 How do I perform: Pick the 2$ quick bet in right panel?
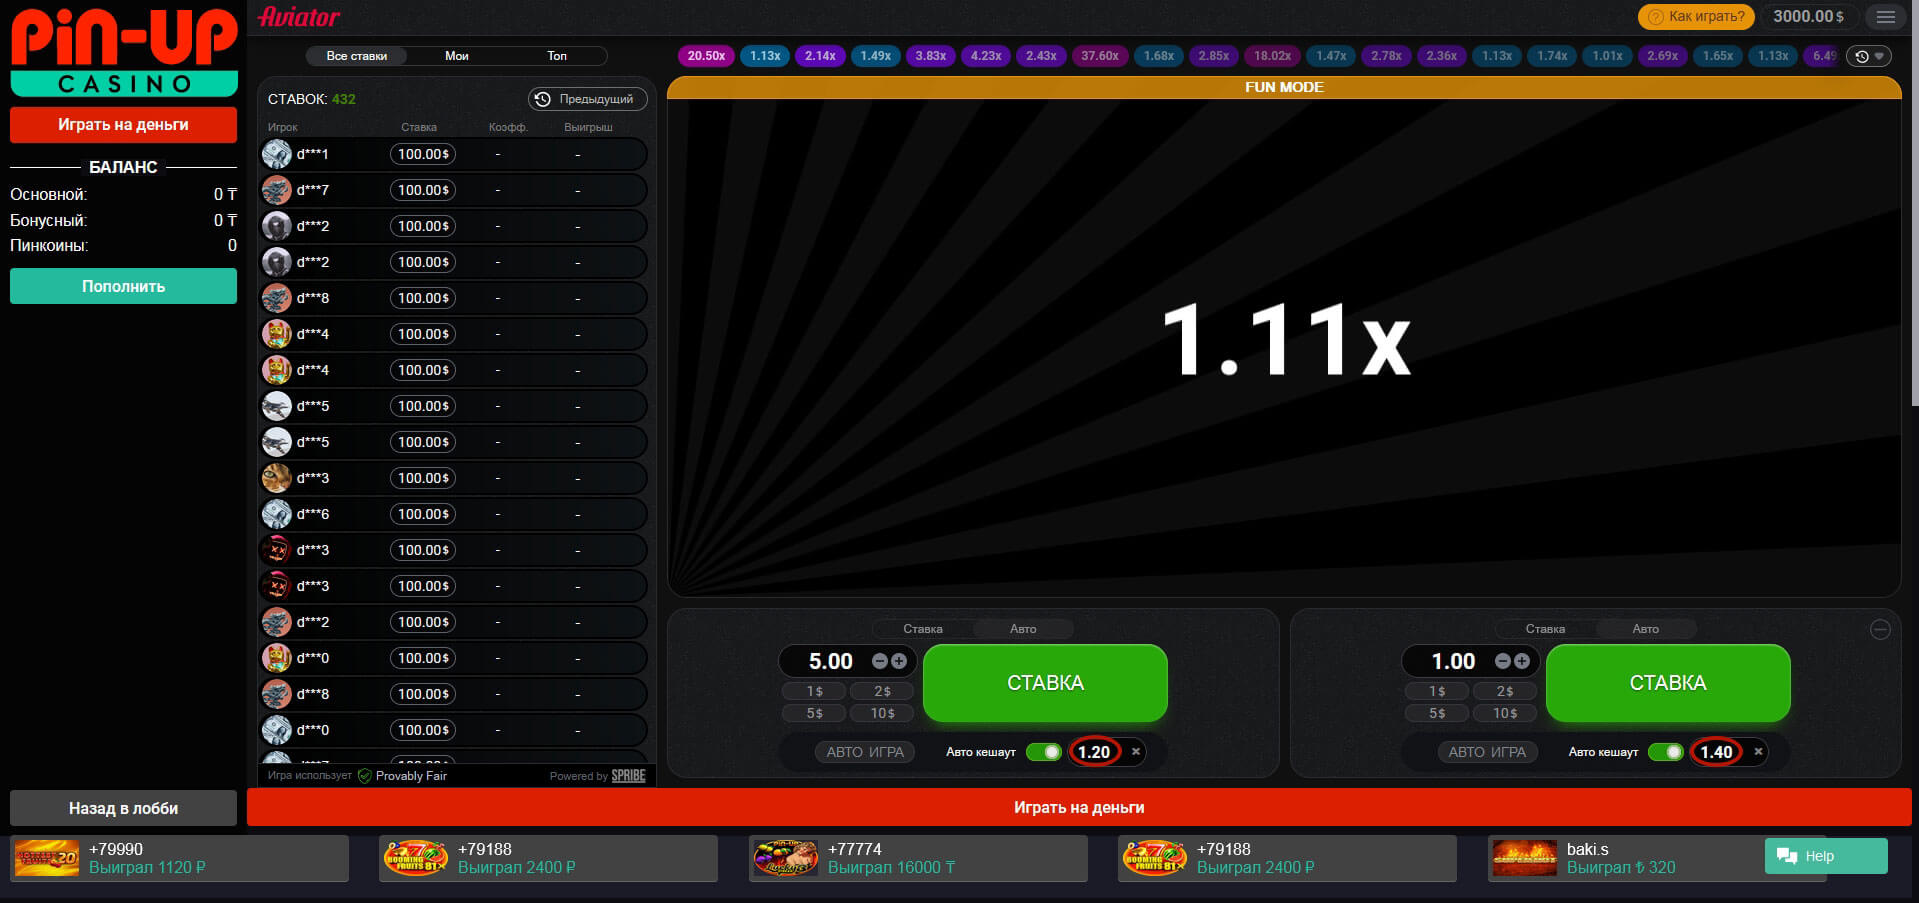click(1505, 691)
